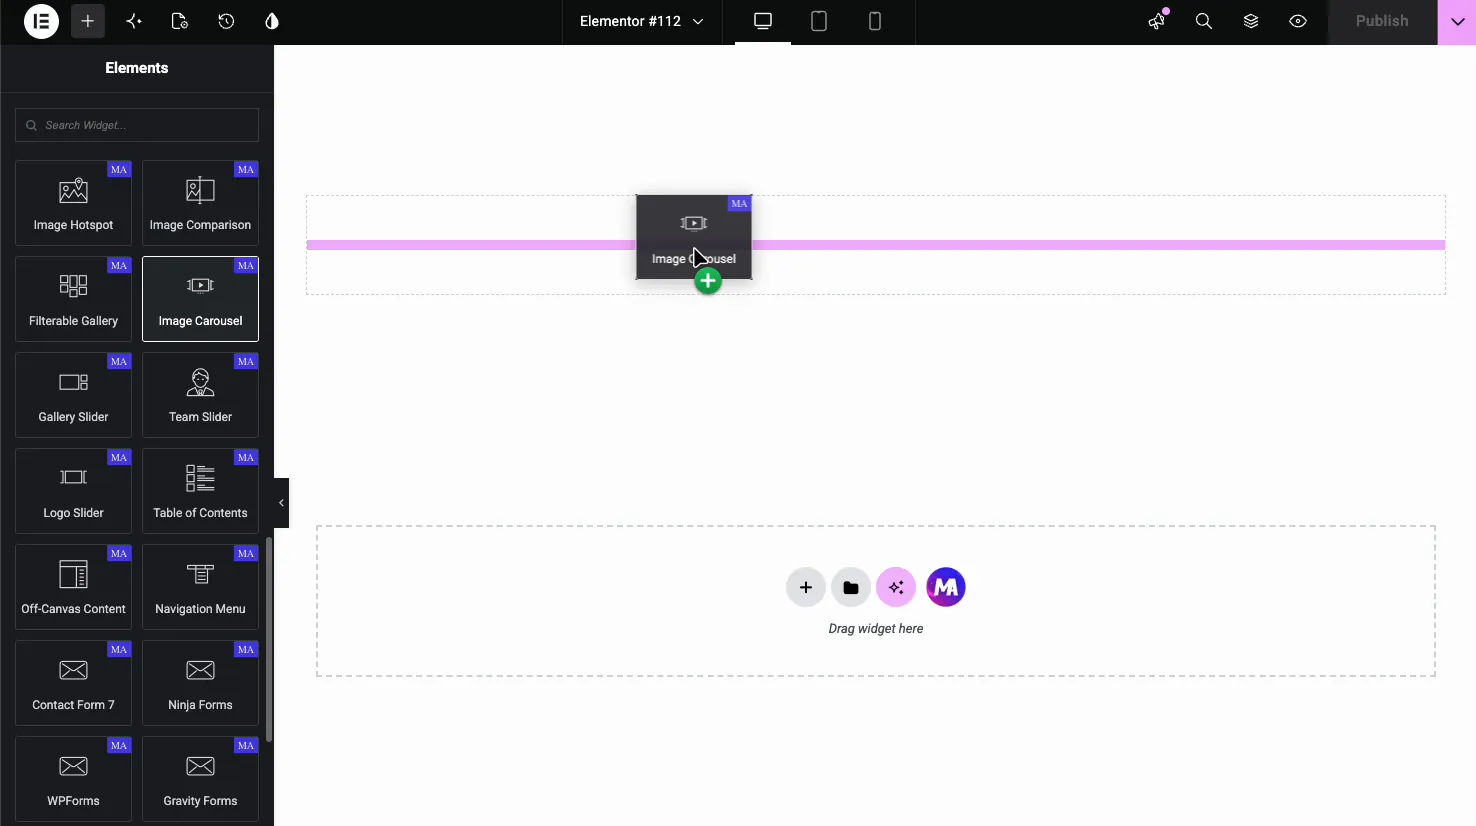1476x826 pixels.
Task: Switch to mobile preview mode
Action: coord(875,21)
